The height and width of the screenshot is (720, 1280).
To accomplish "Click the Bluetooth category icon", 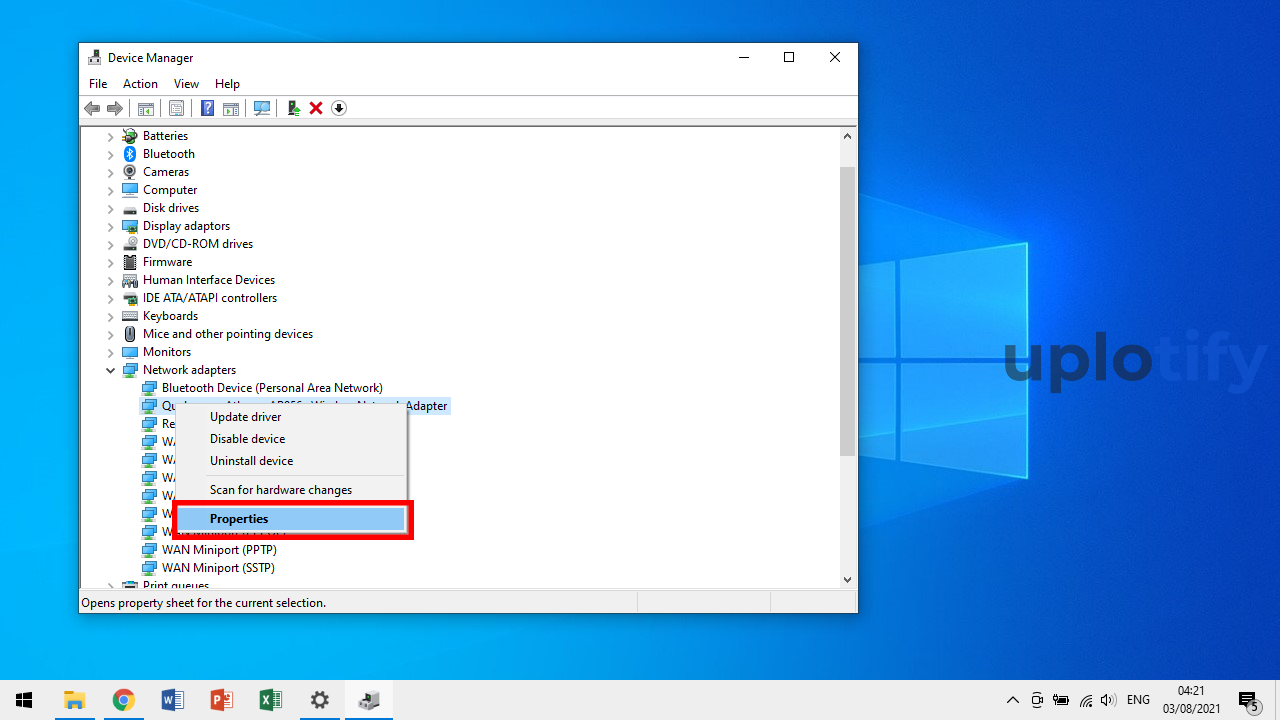I will click(130, 154).
